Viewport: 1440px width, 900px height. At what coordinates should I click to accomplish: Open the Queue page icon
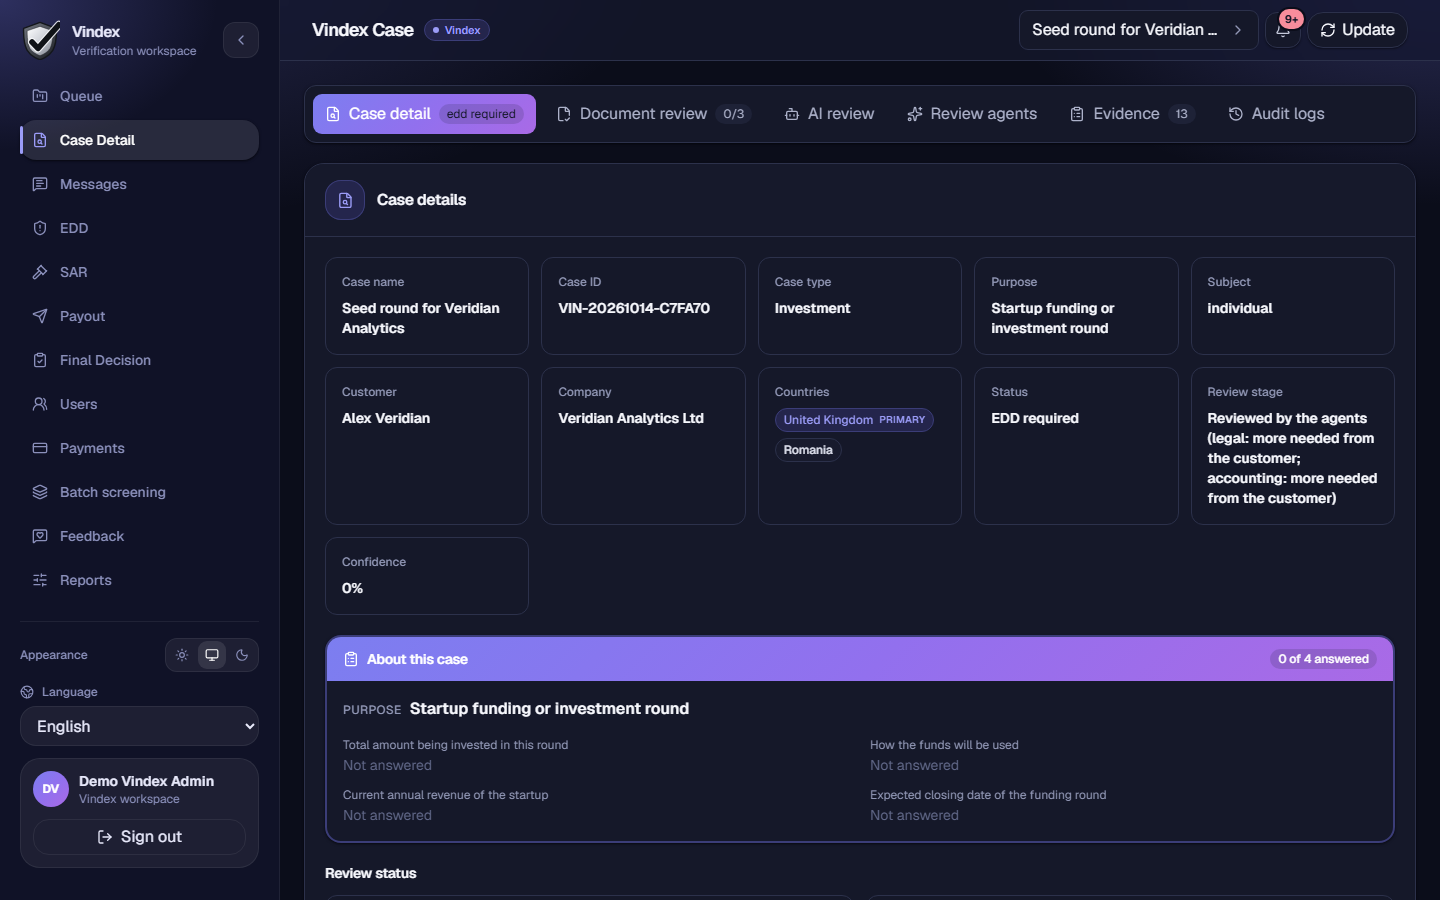click(40, 96)
